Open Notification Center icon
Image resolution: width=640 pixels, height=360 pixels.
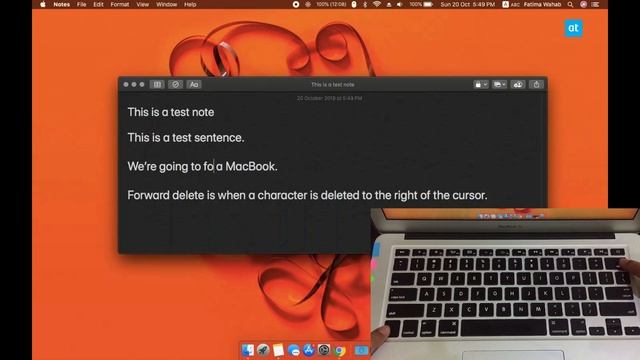click(x=596, y=4)
